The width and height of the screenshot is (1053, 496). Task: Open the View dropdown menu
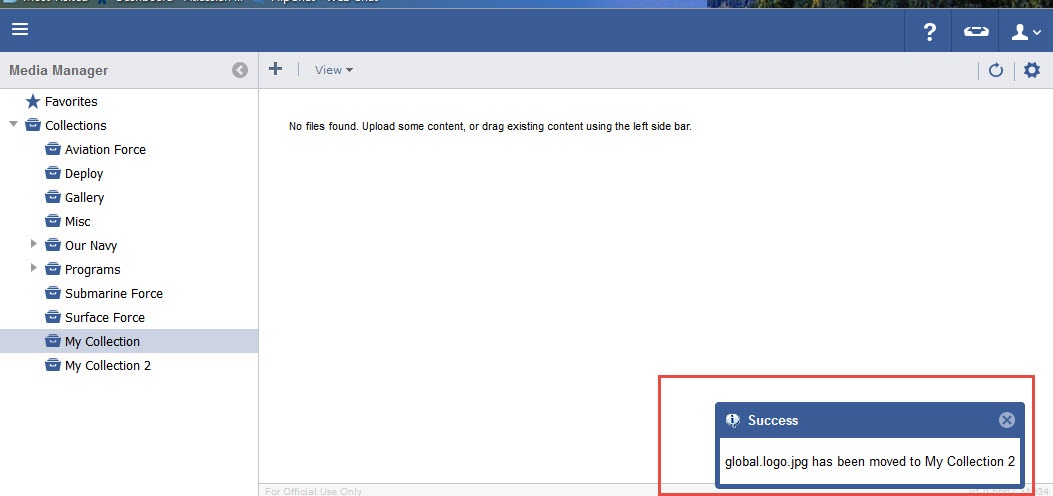coord(333,70)
